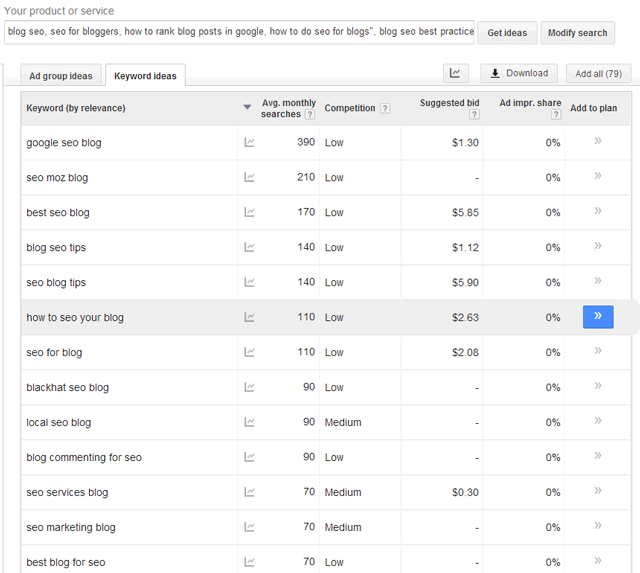Select keyword text local seo blog
640x573 pixels.
pyautogui.click(x=59, y=422)
